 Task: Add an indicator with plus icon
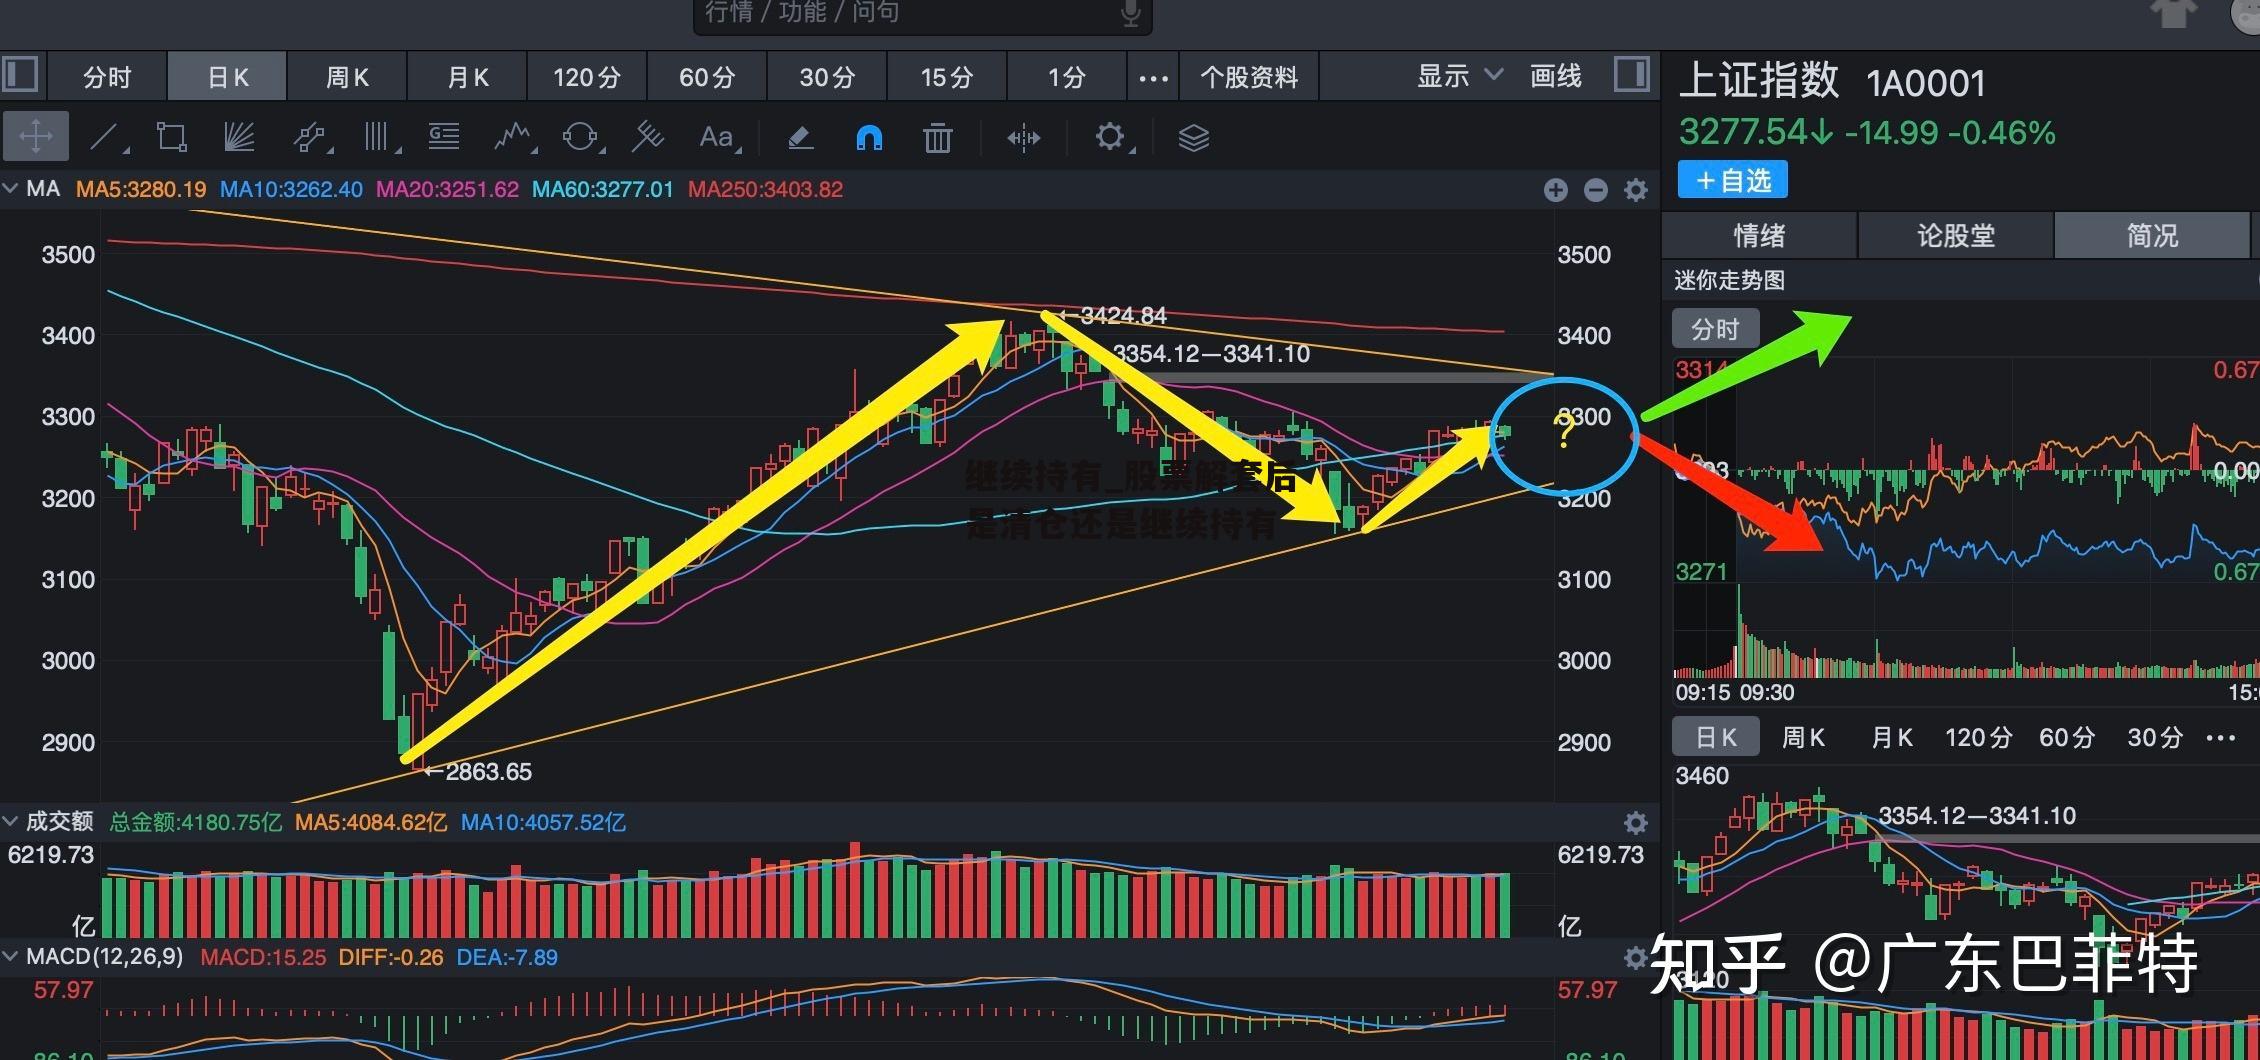(1555, 190)
